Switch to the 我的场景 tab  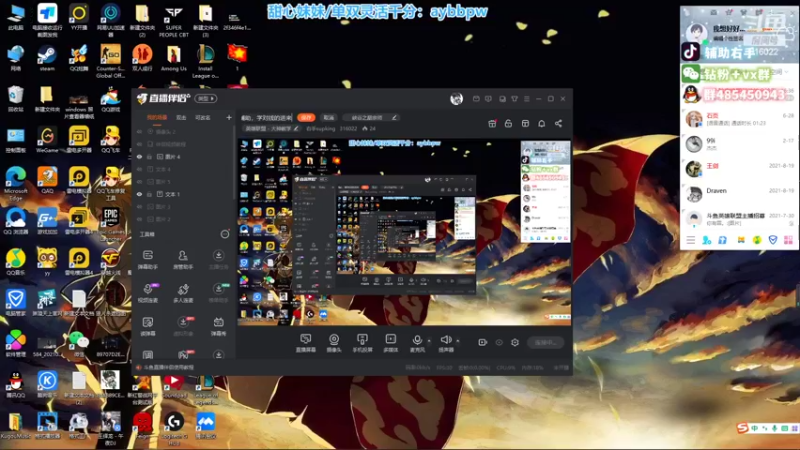click(x=157, y=118)
